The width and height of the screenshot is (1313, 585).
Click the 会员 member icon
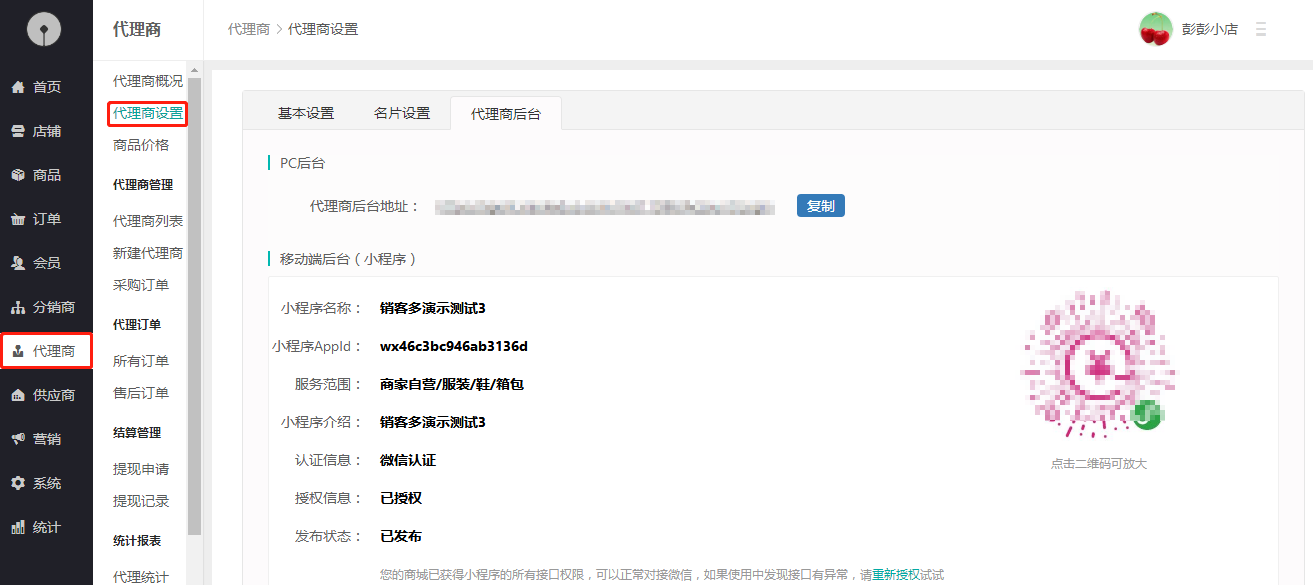pyautogui.click(x=18, y=263)
